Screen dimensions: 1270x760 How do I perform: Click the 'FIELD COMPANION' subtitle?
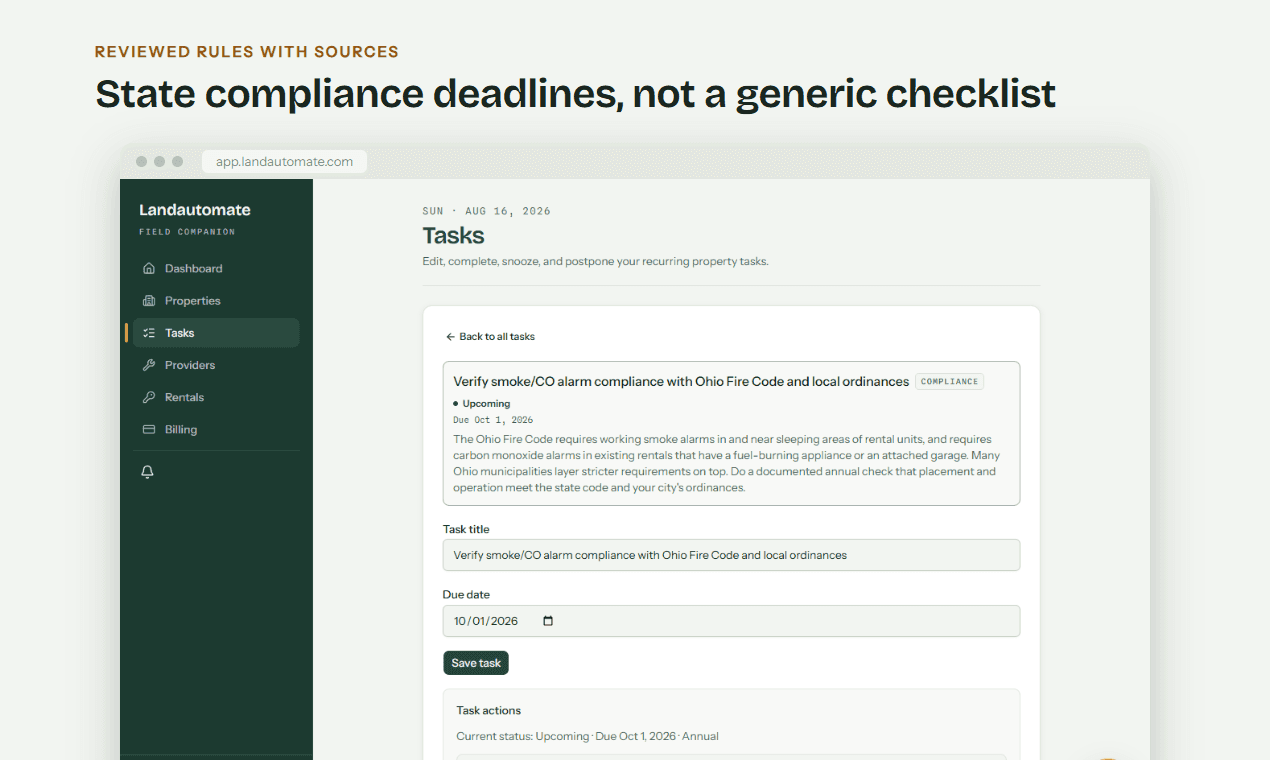(x=187, y=232)
